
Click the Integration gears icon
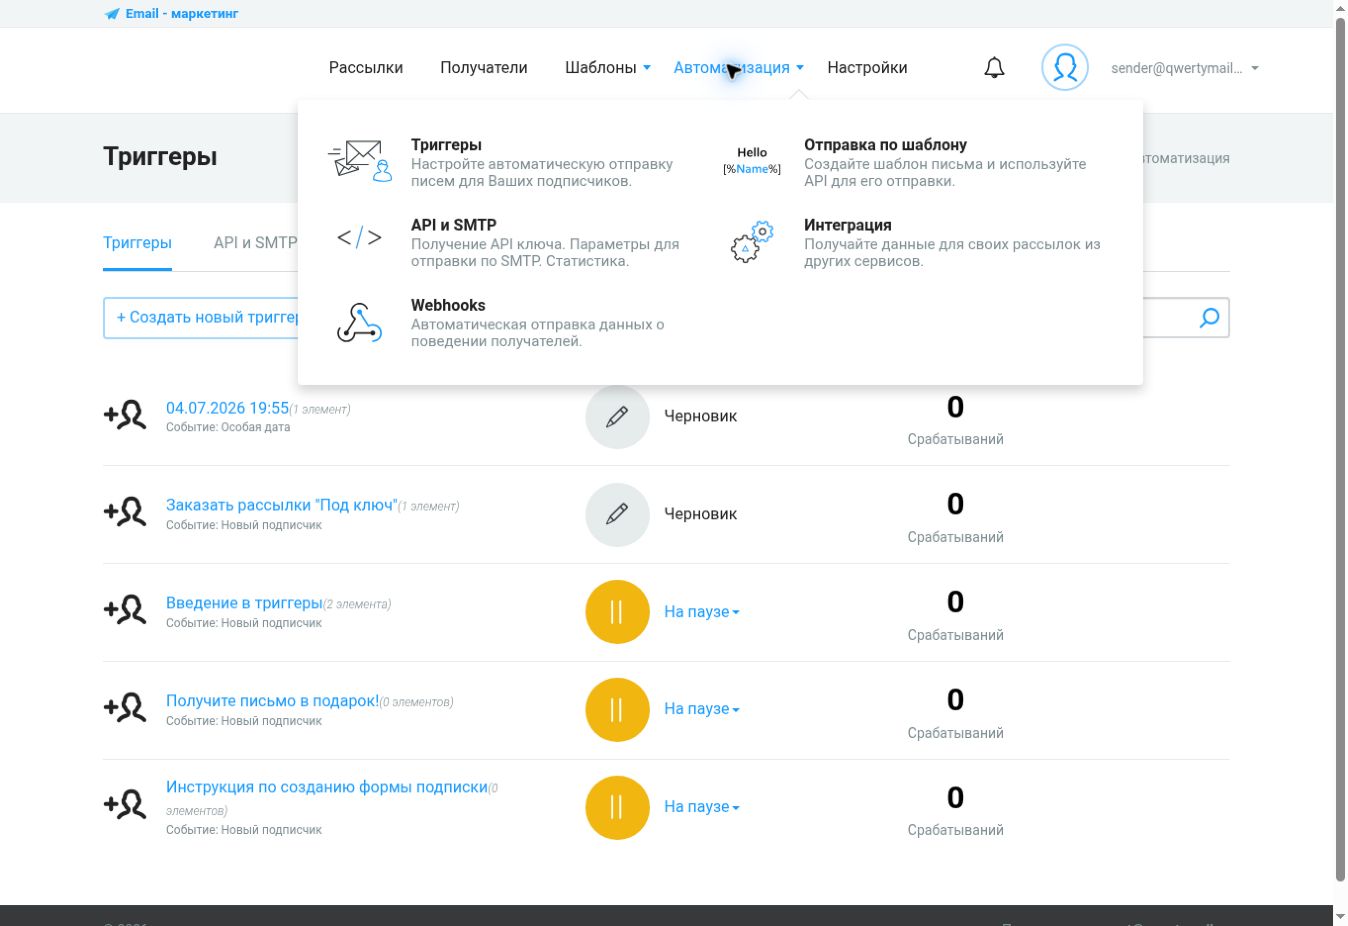tap(752, 242)
